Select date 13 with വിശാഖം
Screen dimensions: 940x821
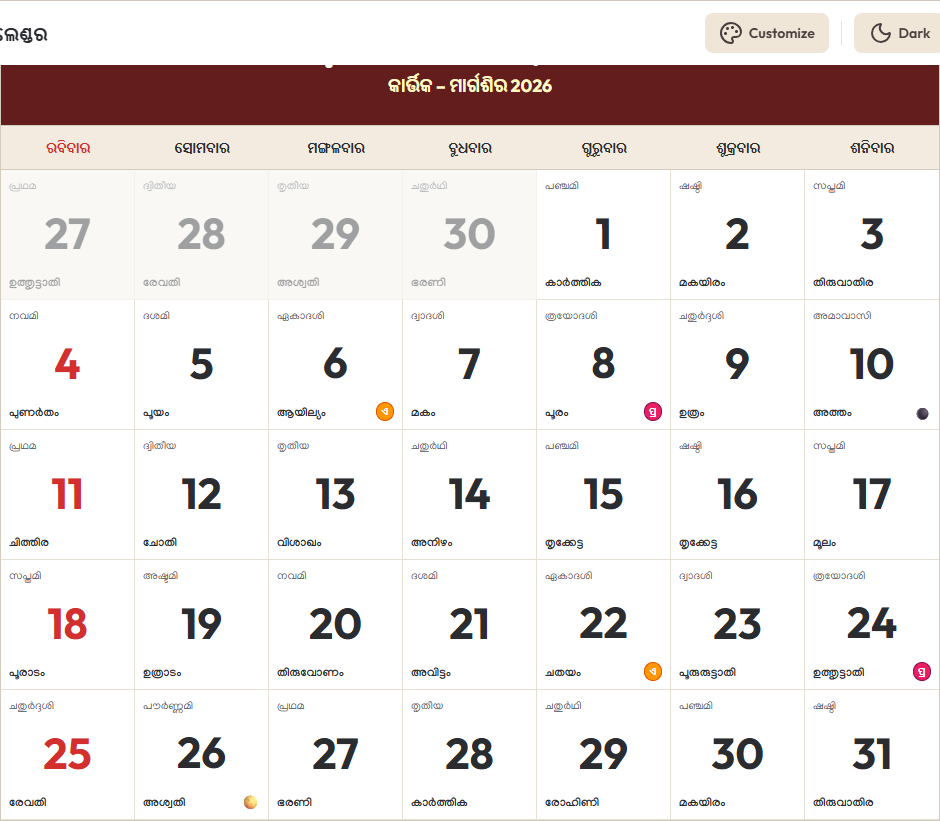coord(336,495)
